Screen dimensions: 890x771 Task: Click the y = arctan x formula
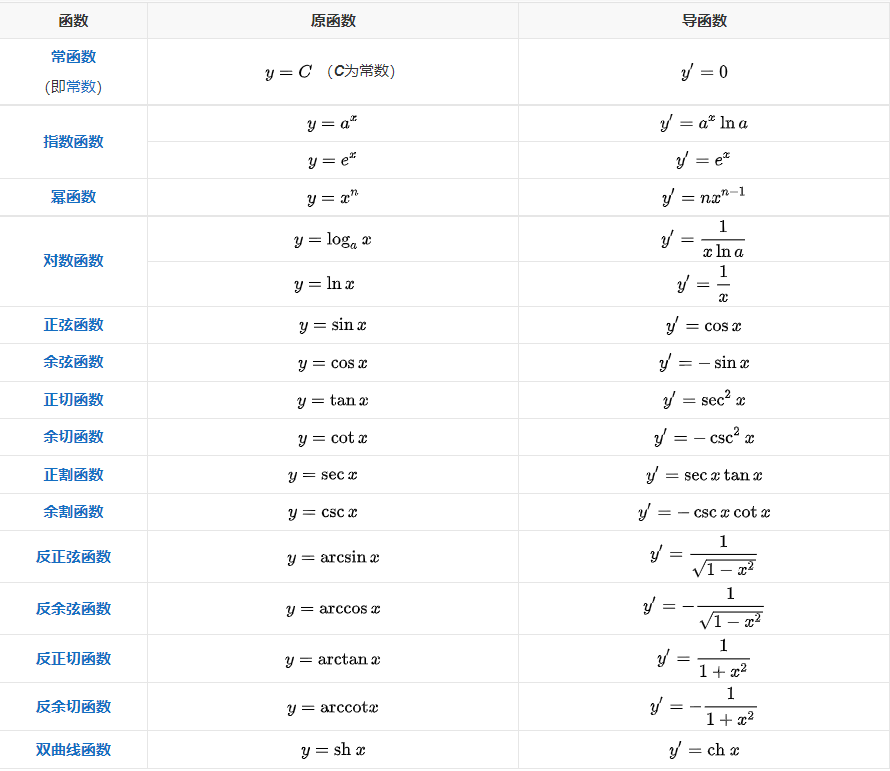pyautogui.click(x=333, y=660)
